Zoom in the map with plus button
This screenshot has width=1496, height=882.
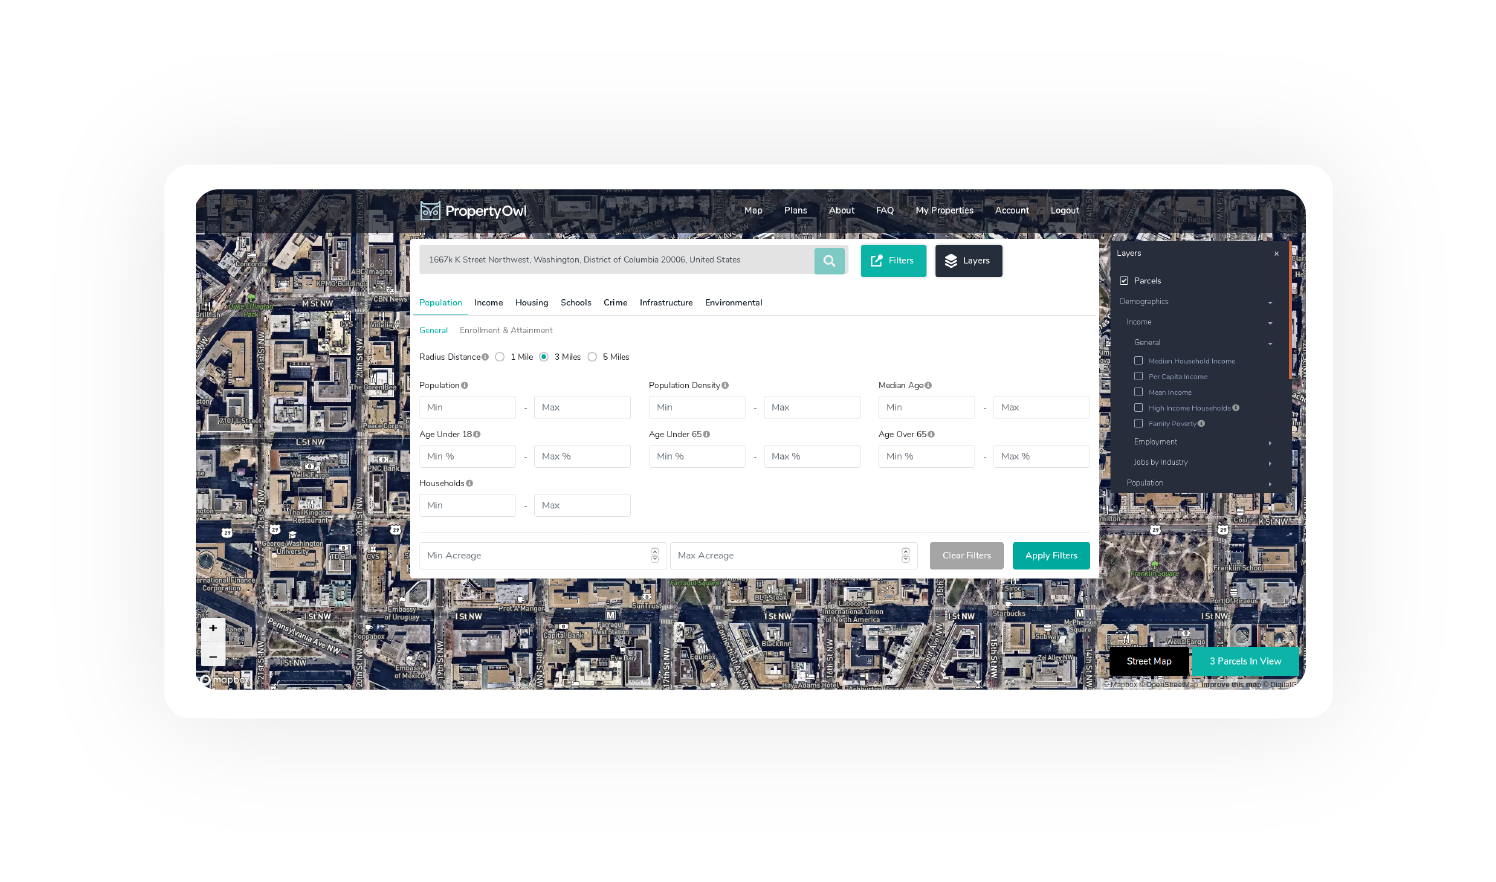(213, 629)
